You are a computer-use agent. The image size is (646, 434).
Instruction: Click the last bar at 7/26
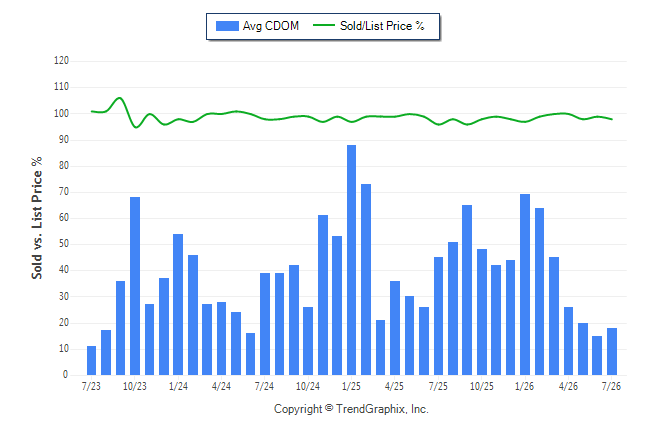tap(612, 352)
